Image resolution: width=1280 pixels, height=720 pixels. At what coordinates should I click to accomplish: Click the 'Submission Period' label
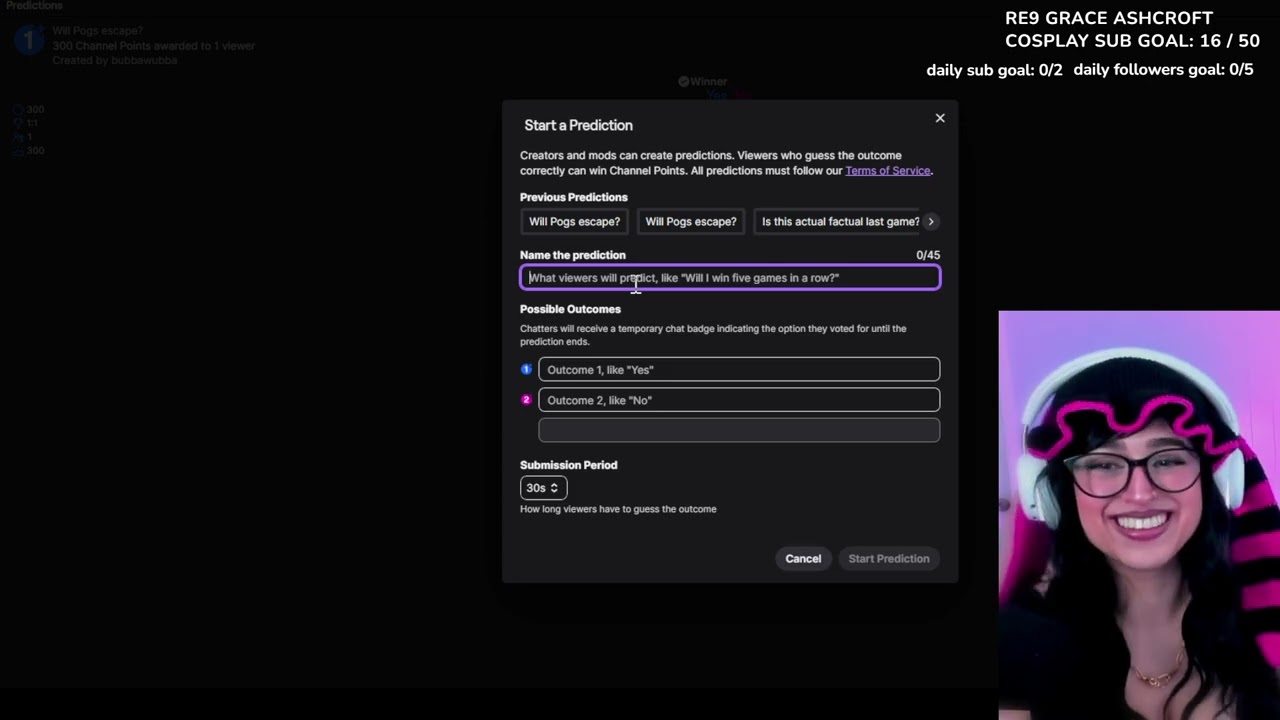tap(568, 465)
